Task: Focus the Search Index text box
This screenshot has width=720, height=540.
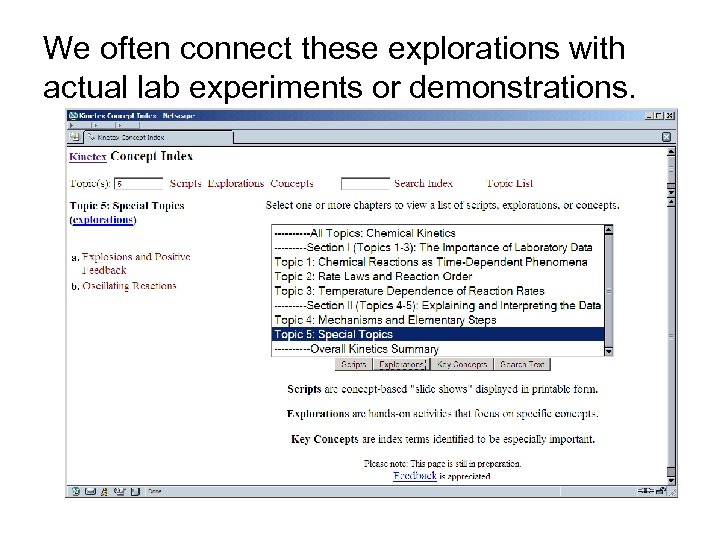Action: pos(366,184)
